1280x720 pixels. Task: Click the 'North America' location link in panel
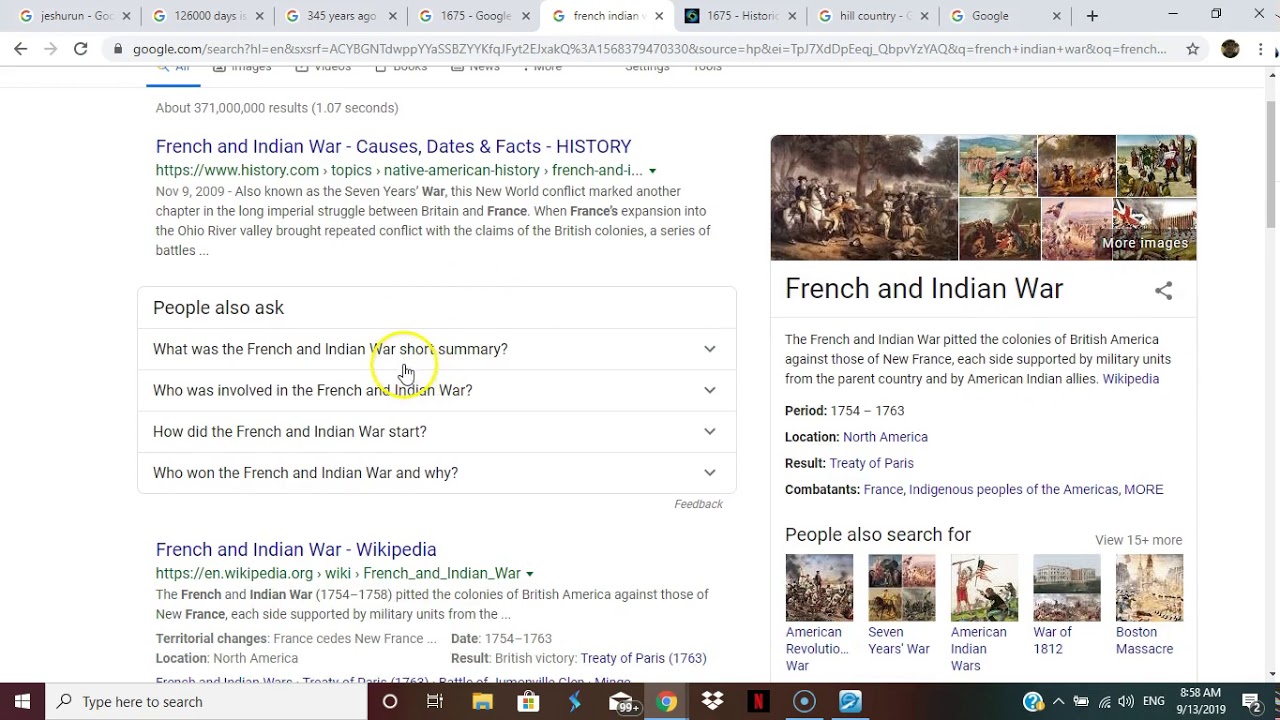coord(885,437)
